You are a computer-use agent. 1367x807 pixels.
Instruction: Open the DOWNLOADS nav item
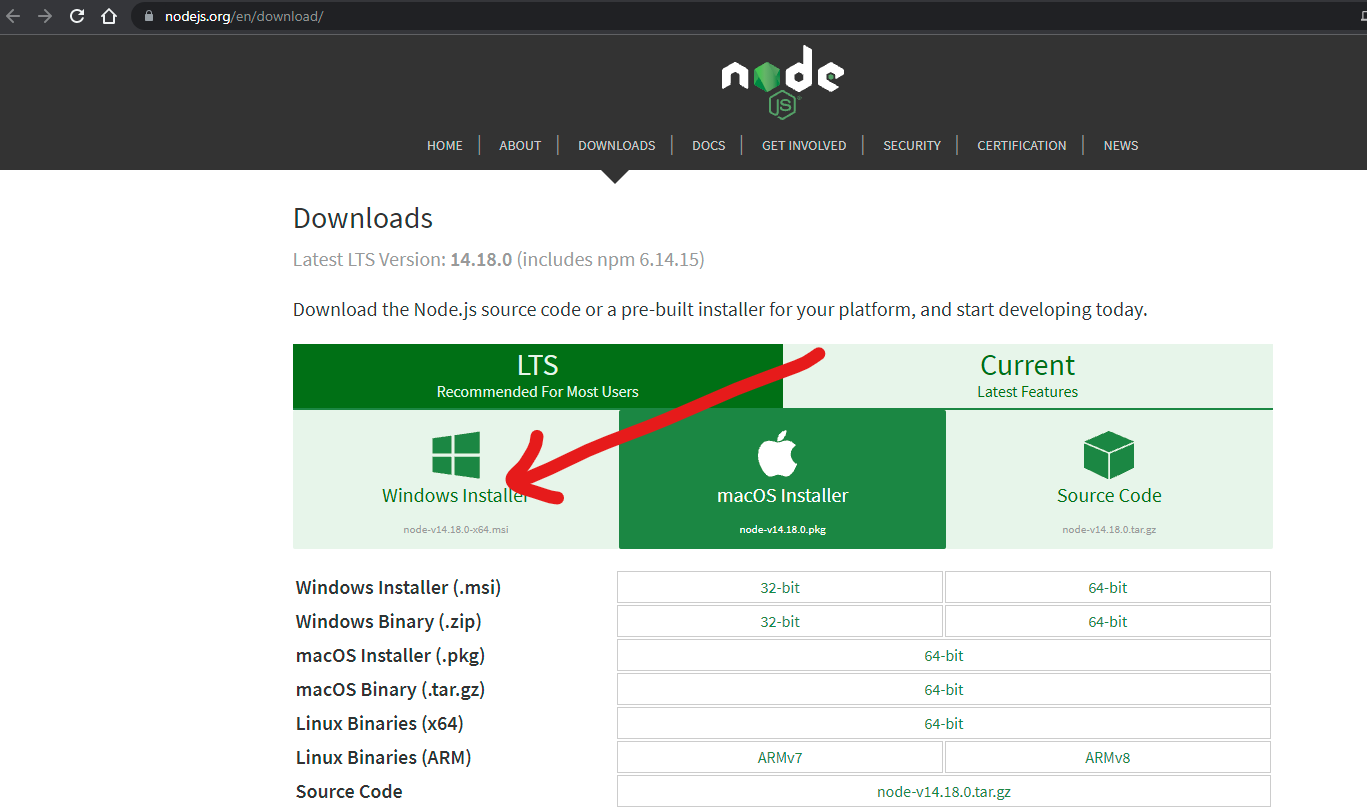pyautogui.click(x=617, y=146)
